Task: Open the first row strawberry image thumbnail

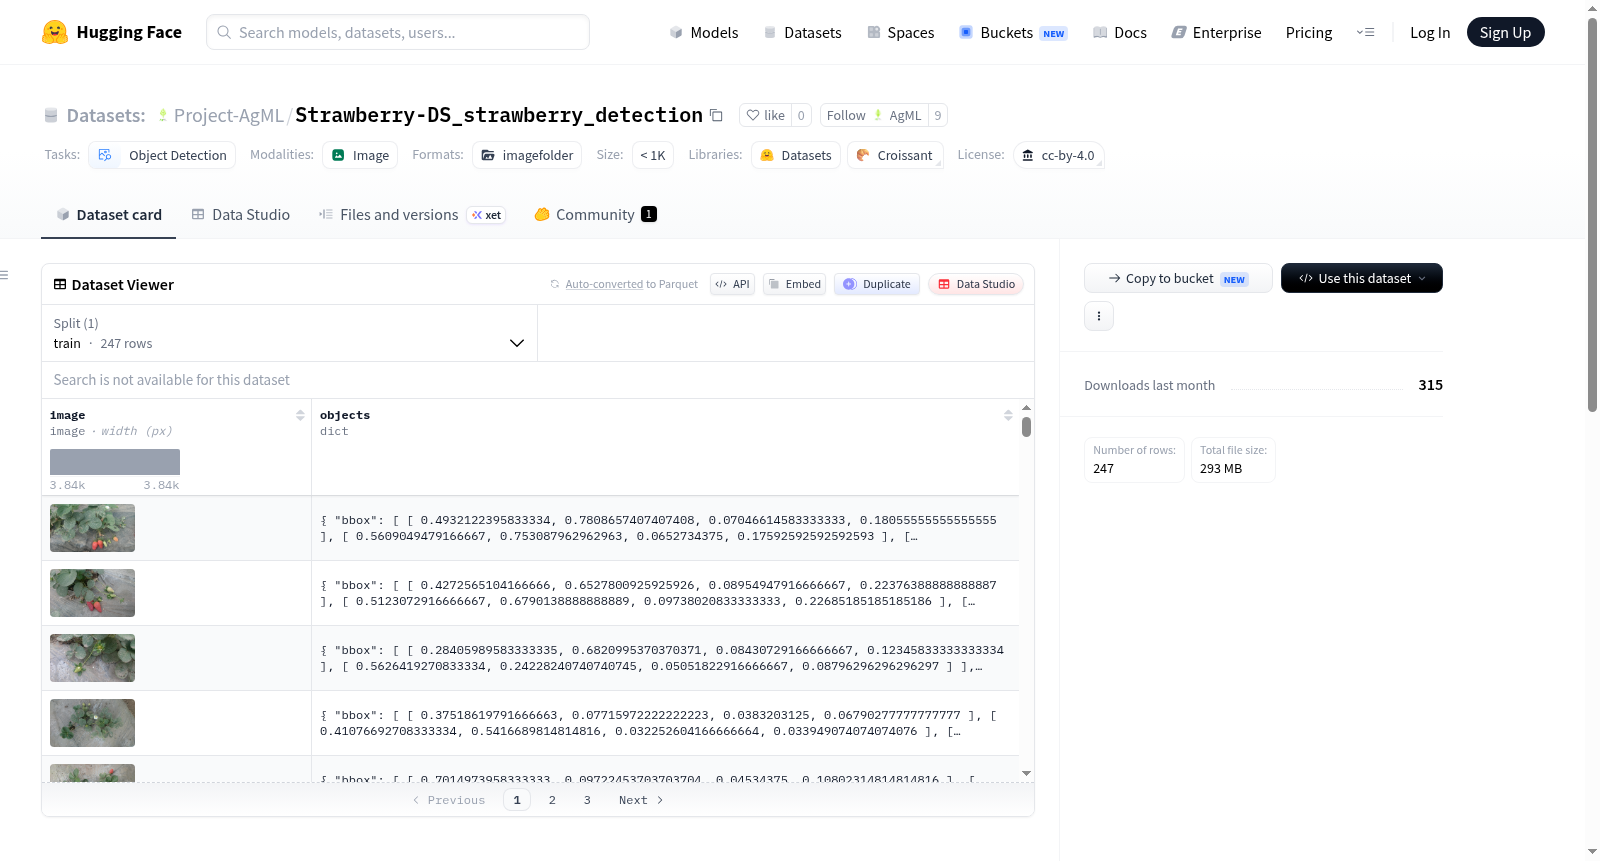Action: pyautogui.click(x=92, y=528)
